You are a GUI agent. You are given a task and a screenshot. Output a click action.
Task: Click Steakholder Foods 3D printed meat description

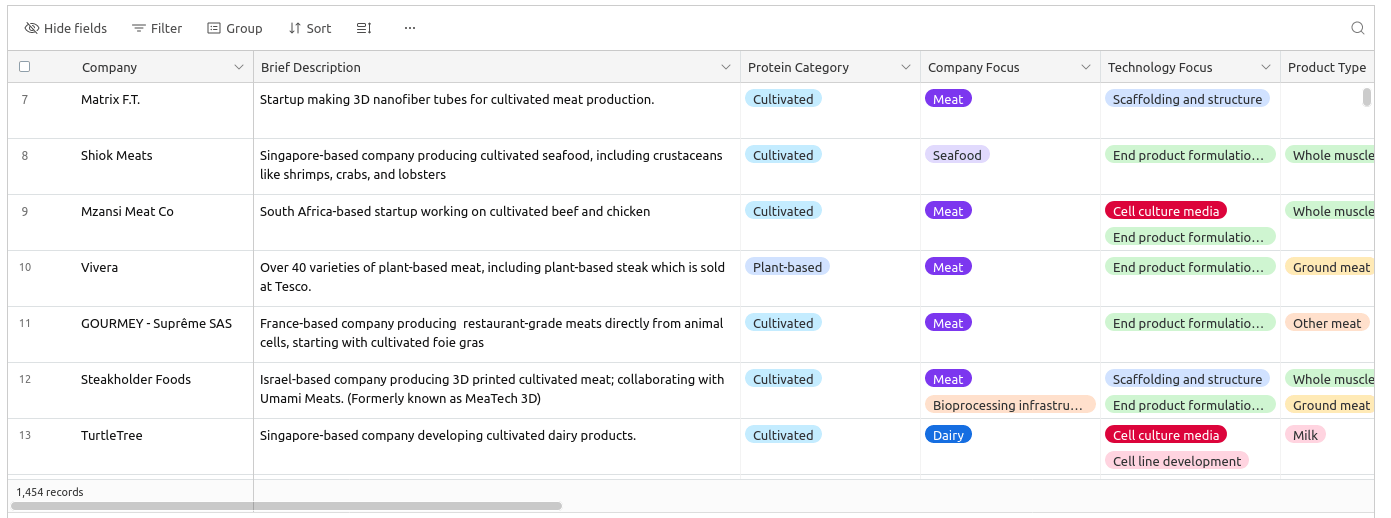pos(492,389)
